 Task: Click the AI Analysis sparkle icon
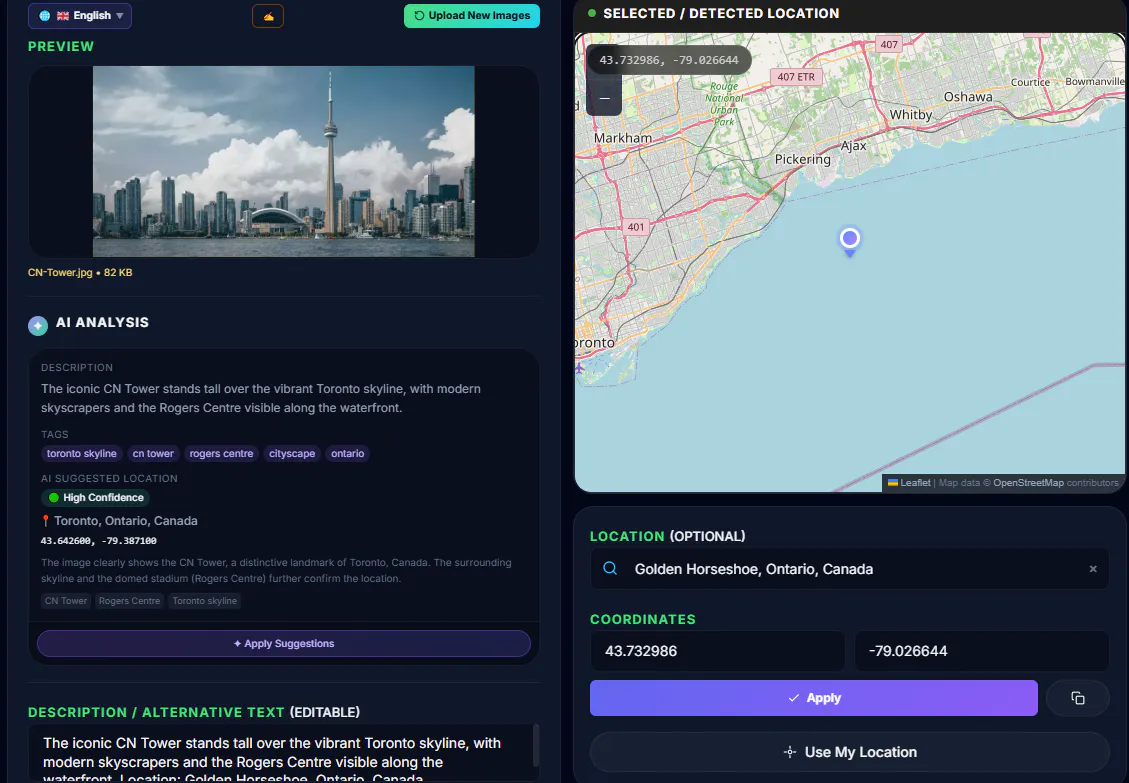38,326
